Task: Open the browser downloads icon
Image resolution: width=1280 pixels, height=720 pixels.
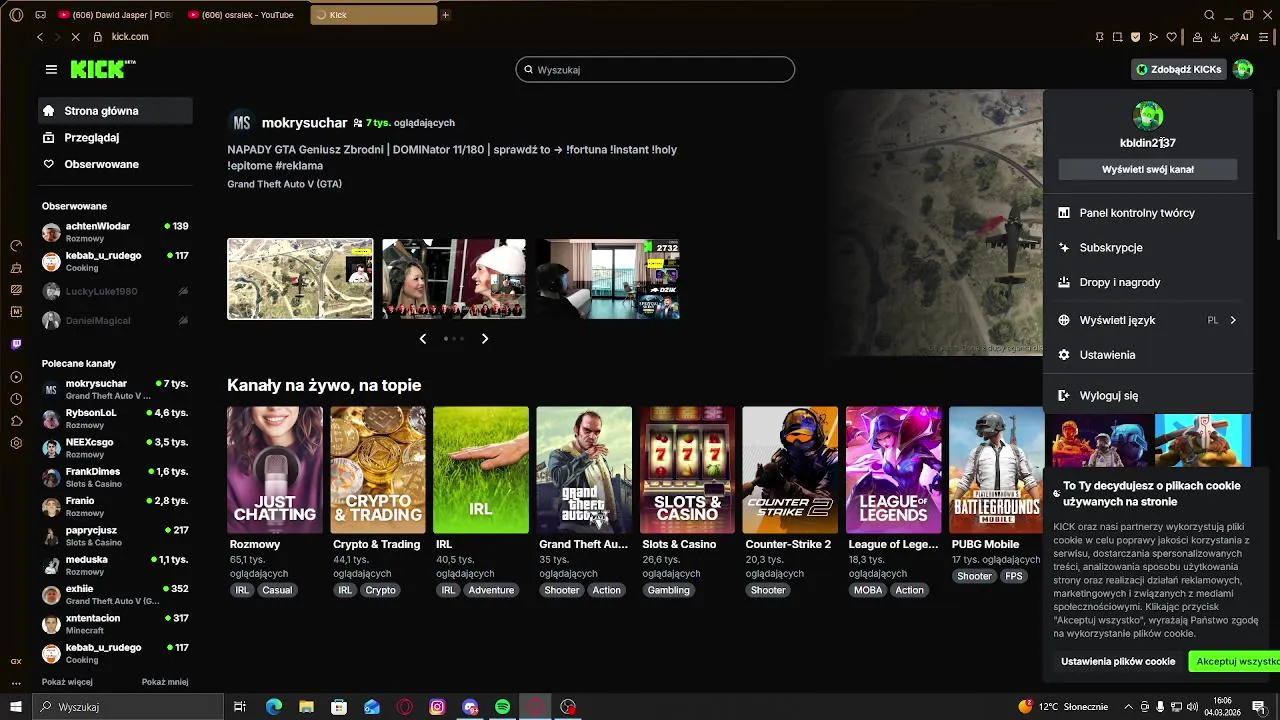Action: [1215, 37]
